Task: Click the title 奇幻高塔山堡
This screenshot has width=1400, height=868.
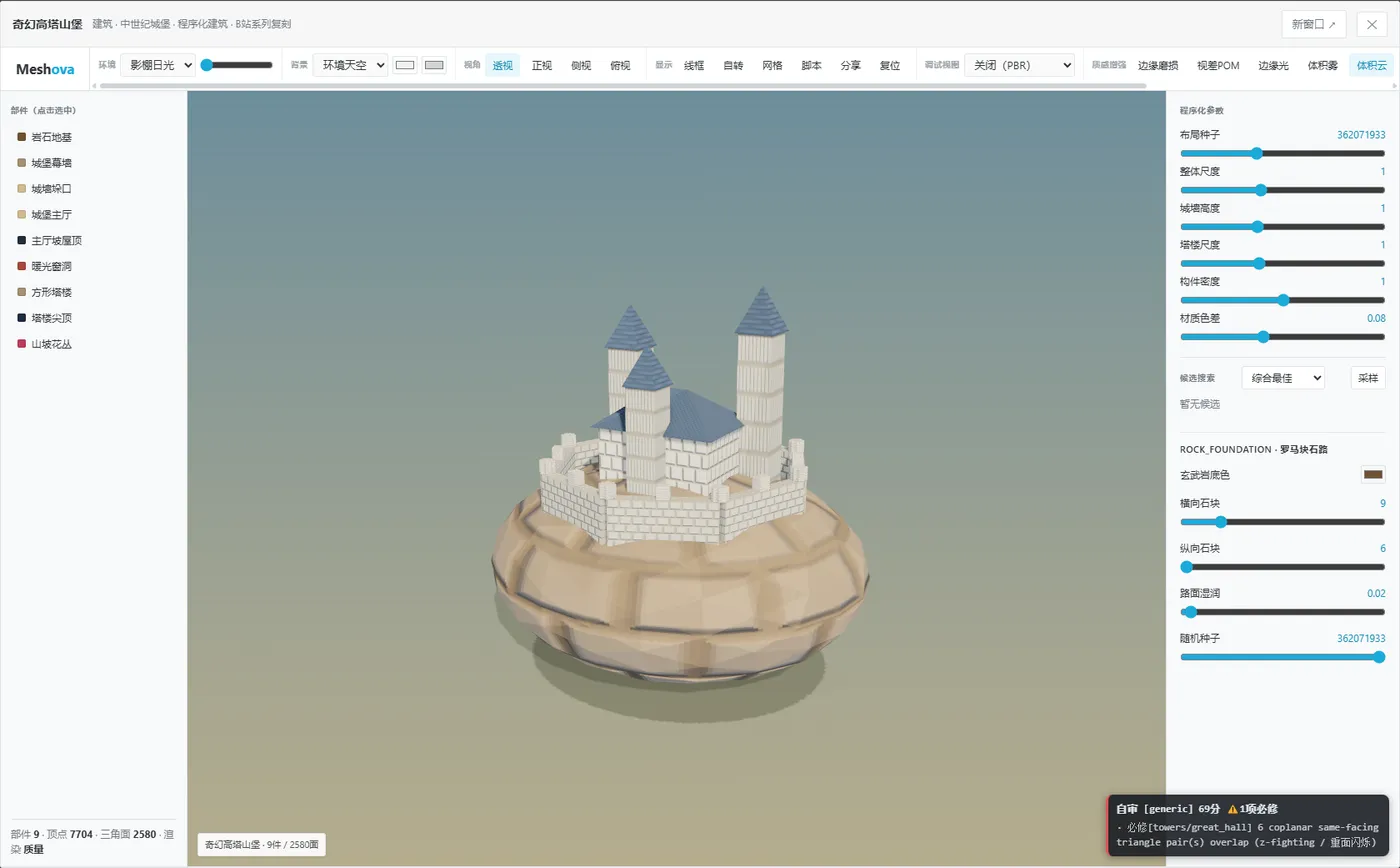Action: pyautogui.click(x=47, y=23)
